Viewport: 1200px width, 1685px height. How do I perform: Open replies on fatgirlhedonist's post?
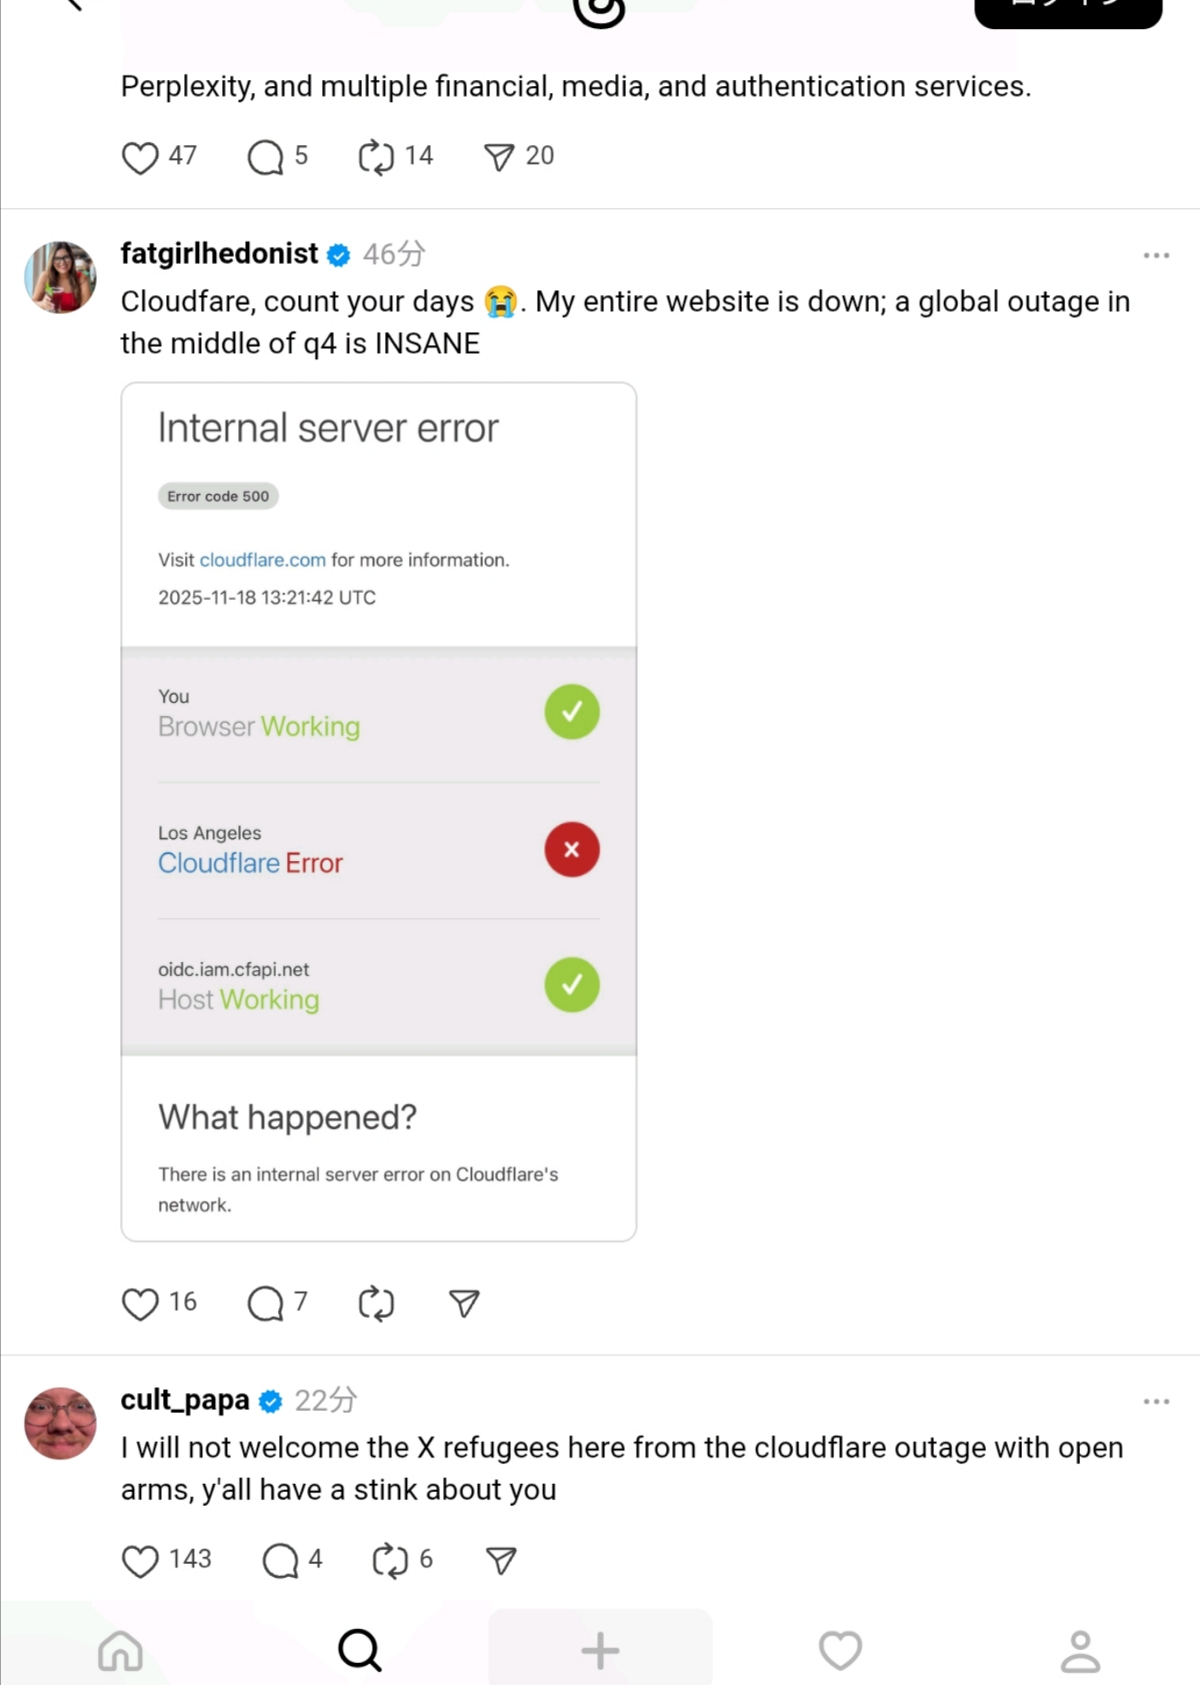pyautogui.click(x=266, y=1304)
